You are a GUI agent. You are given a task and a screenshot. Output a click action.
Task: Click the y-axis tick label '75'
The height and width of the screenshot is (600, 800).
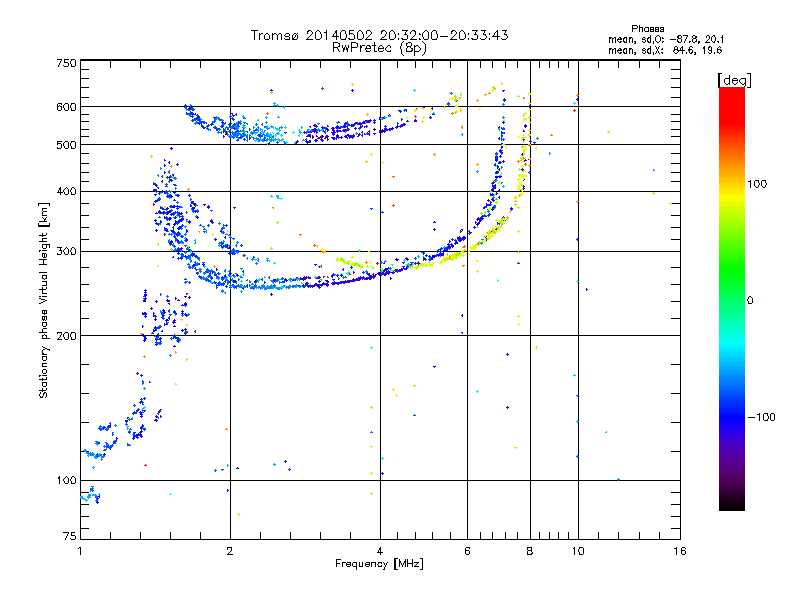coord(70,536)
